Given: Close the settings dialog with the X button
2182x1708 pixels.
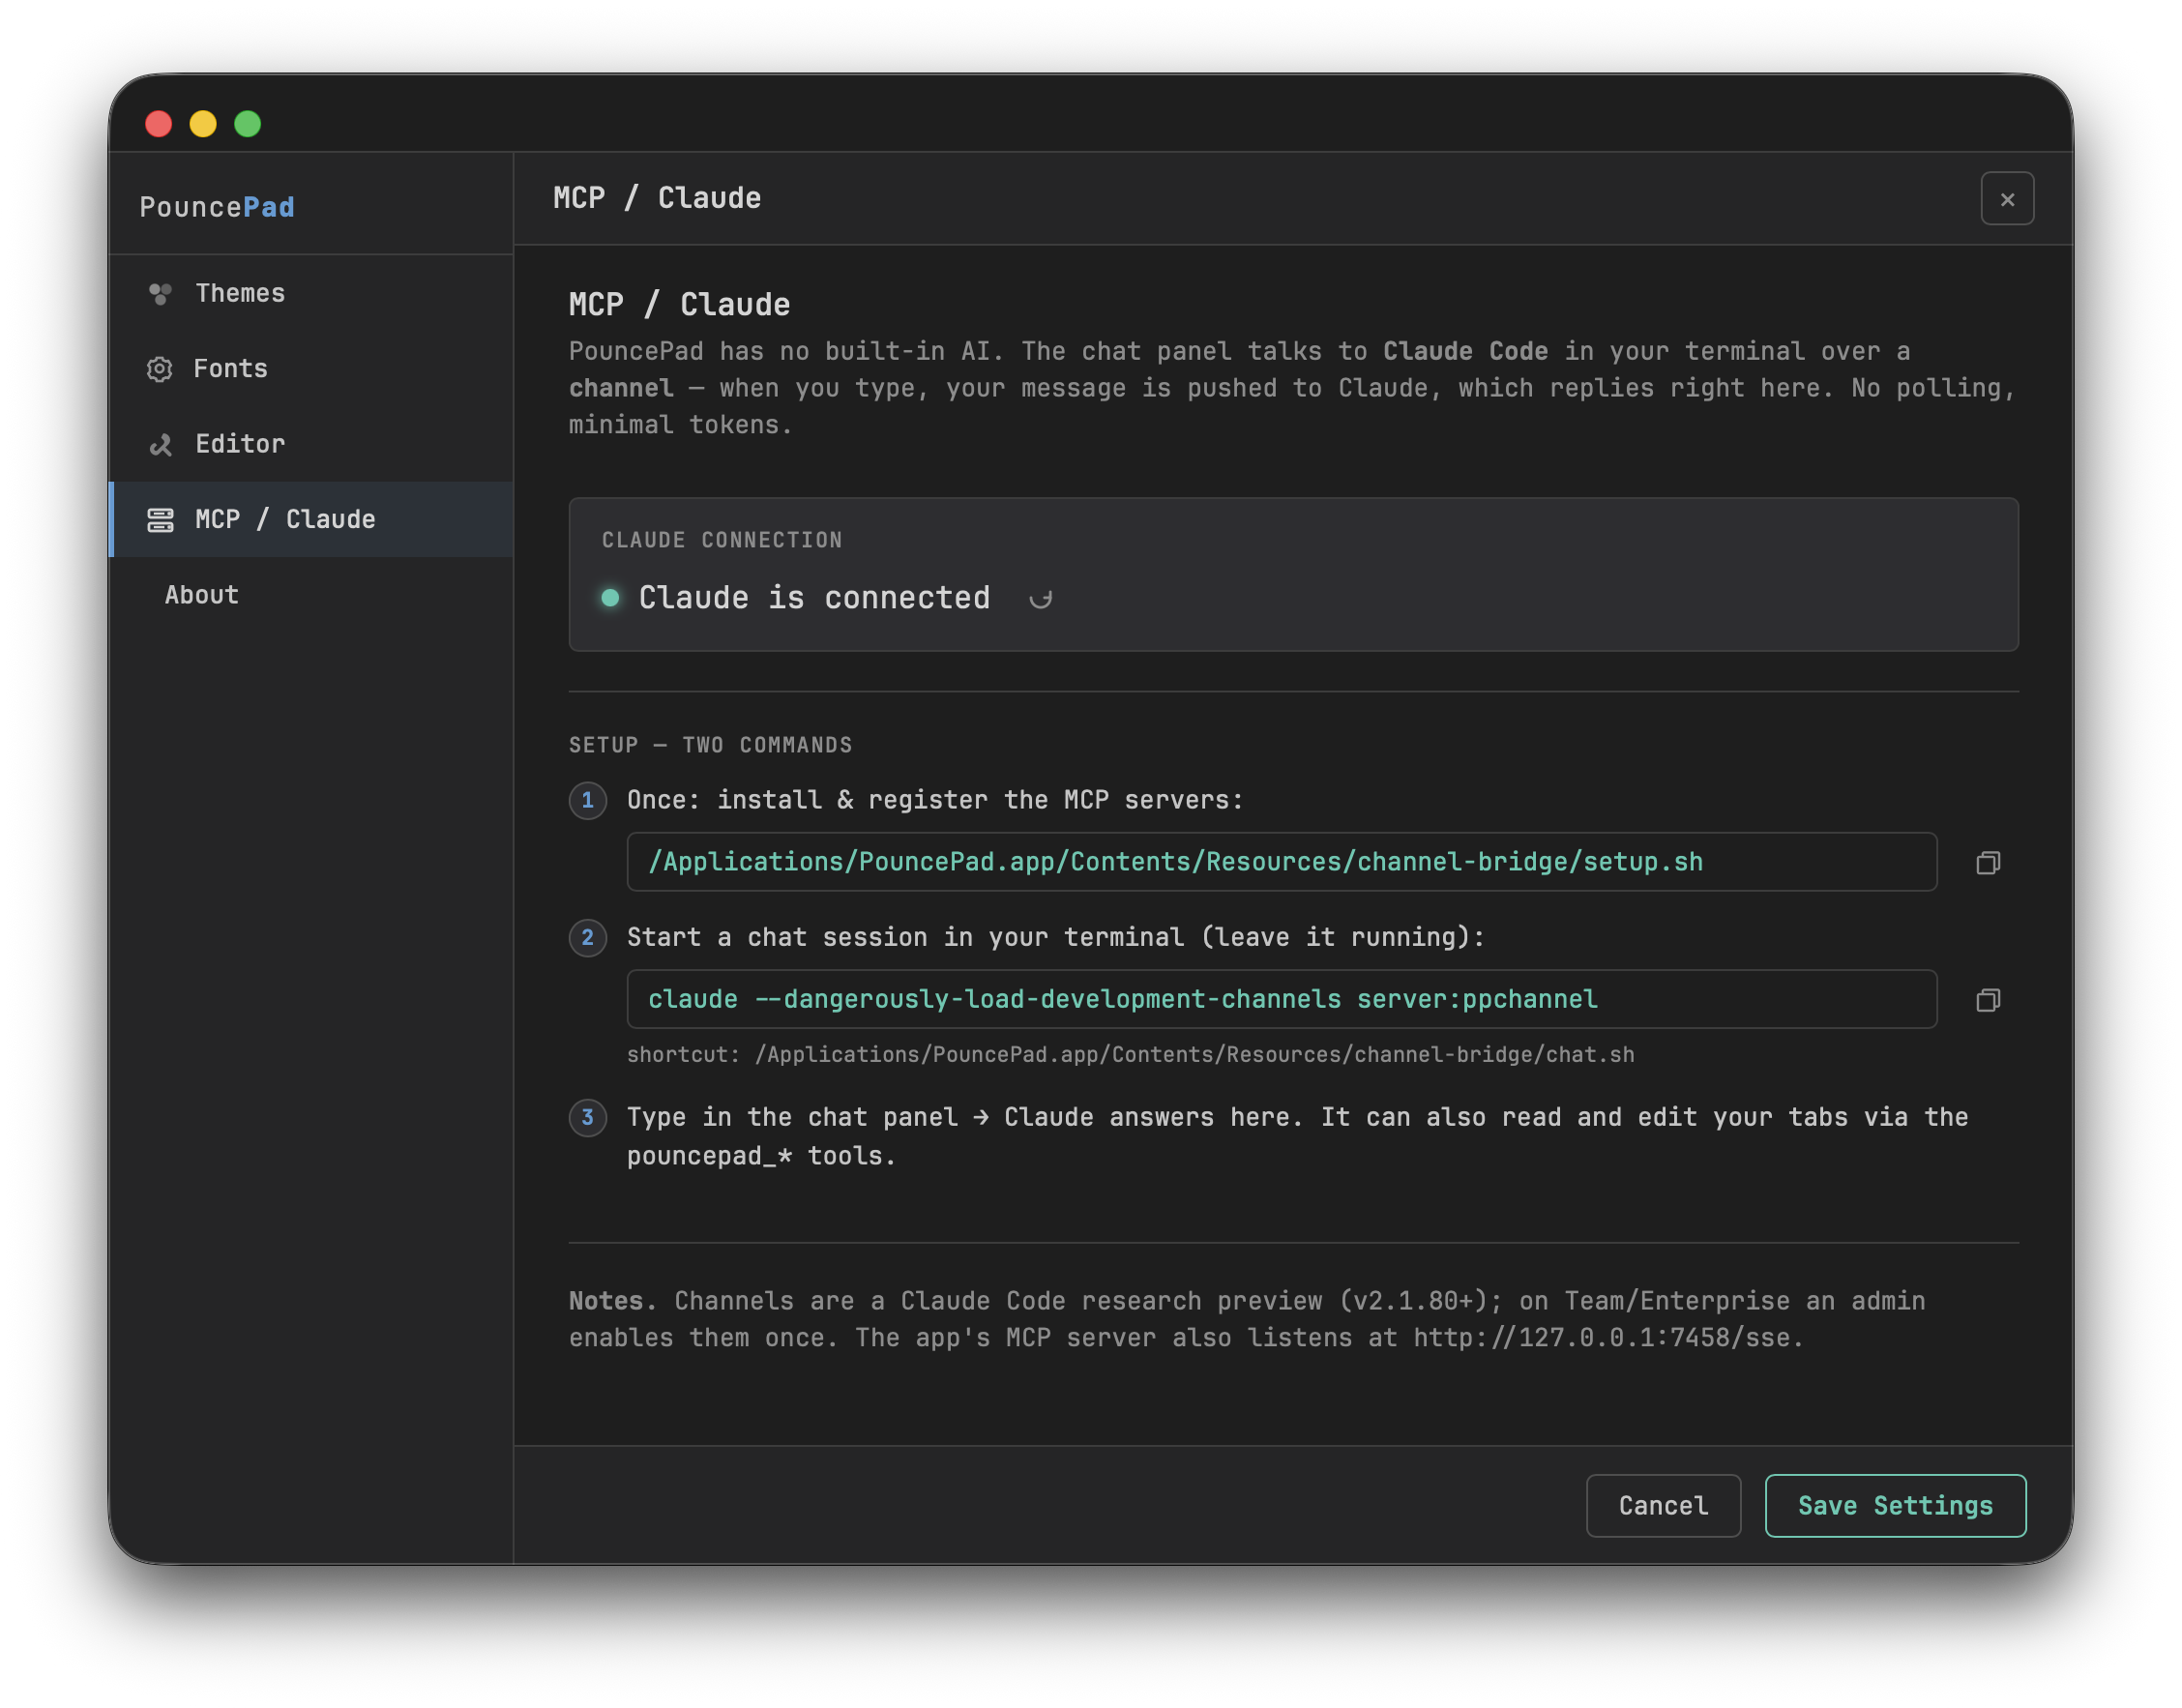Looking at the screenshot, I should pos(2007,199).
